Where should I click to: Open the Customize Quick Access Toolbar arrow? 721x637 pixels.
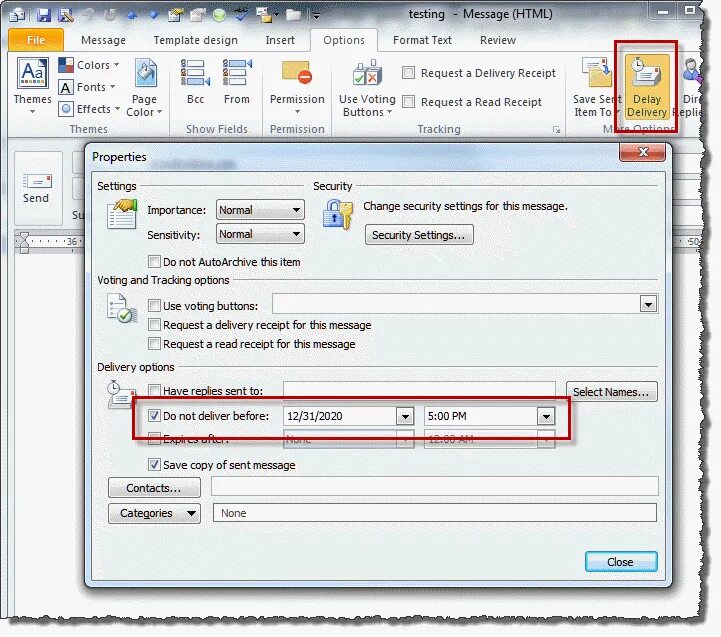coord(316,16)
